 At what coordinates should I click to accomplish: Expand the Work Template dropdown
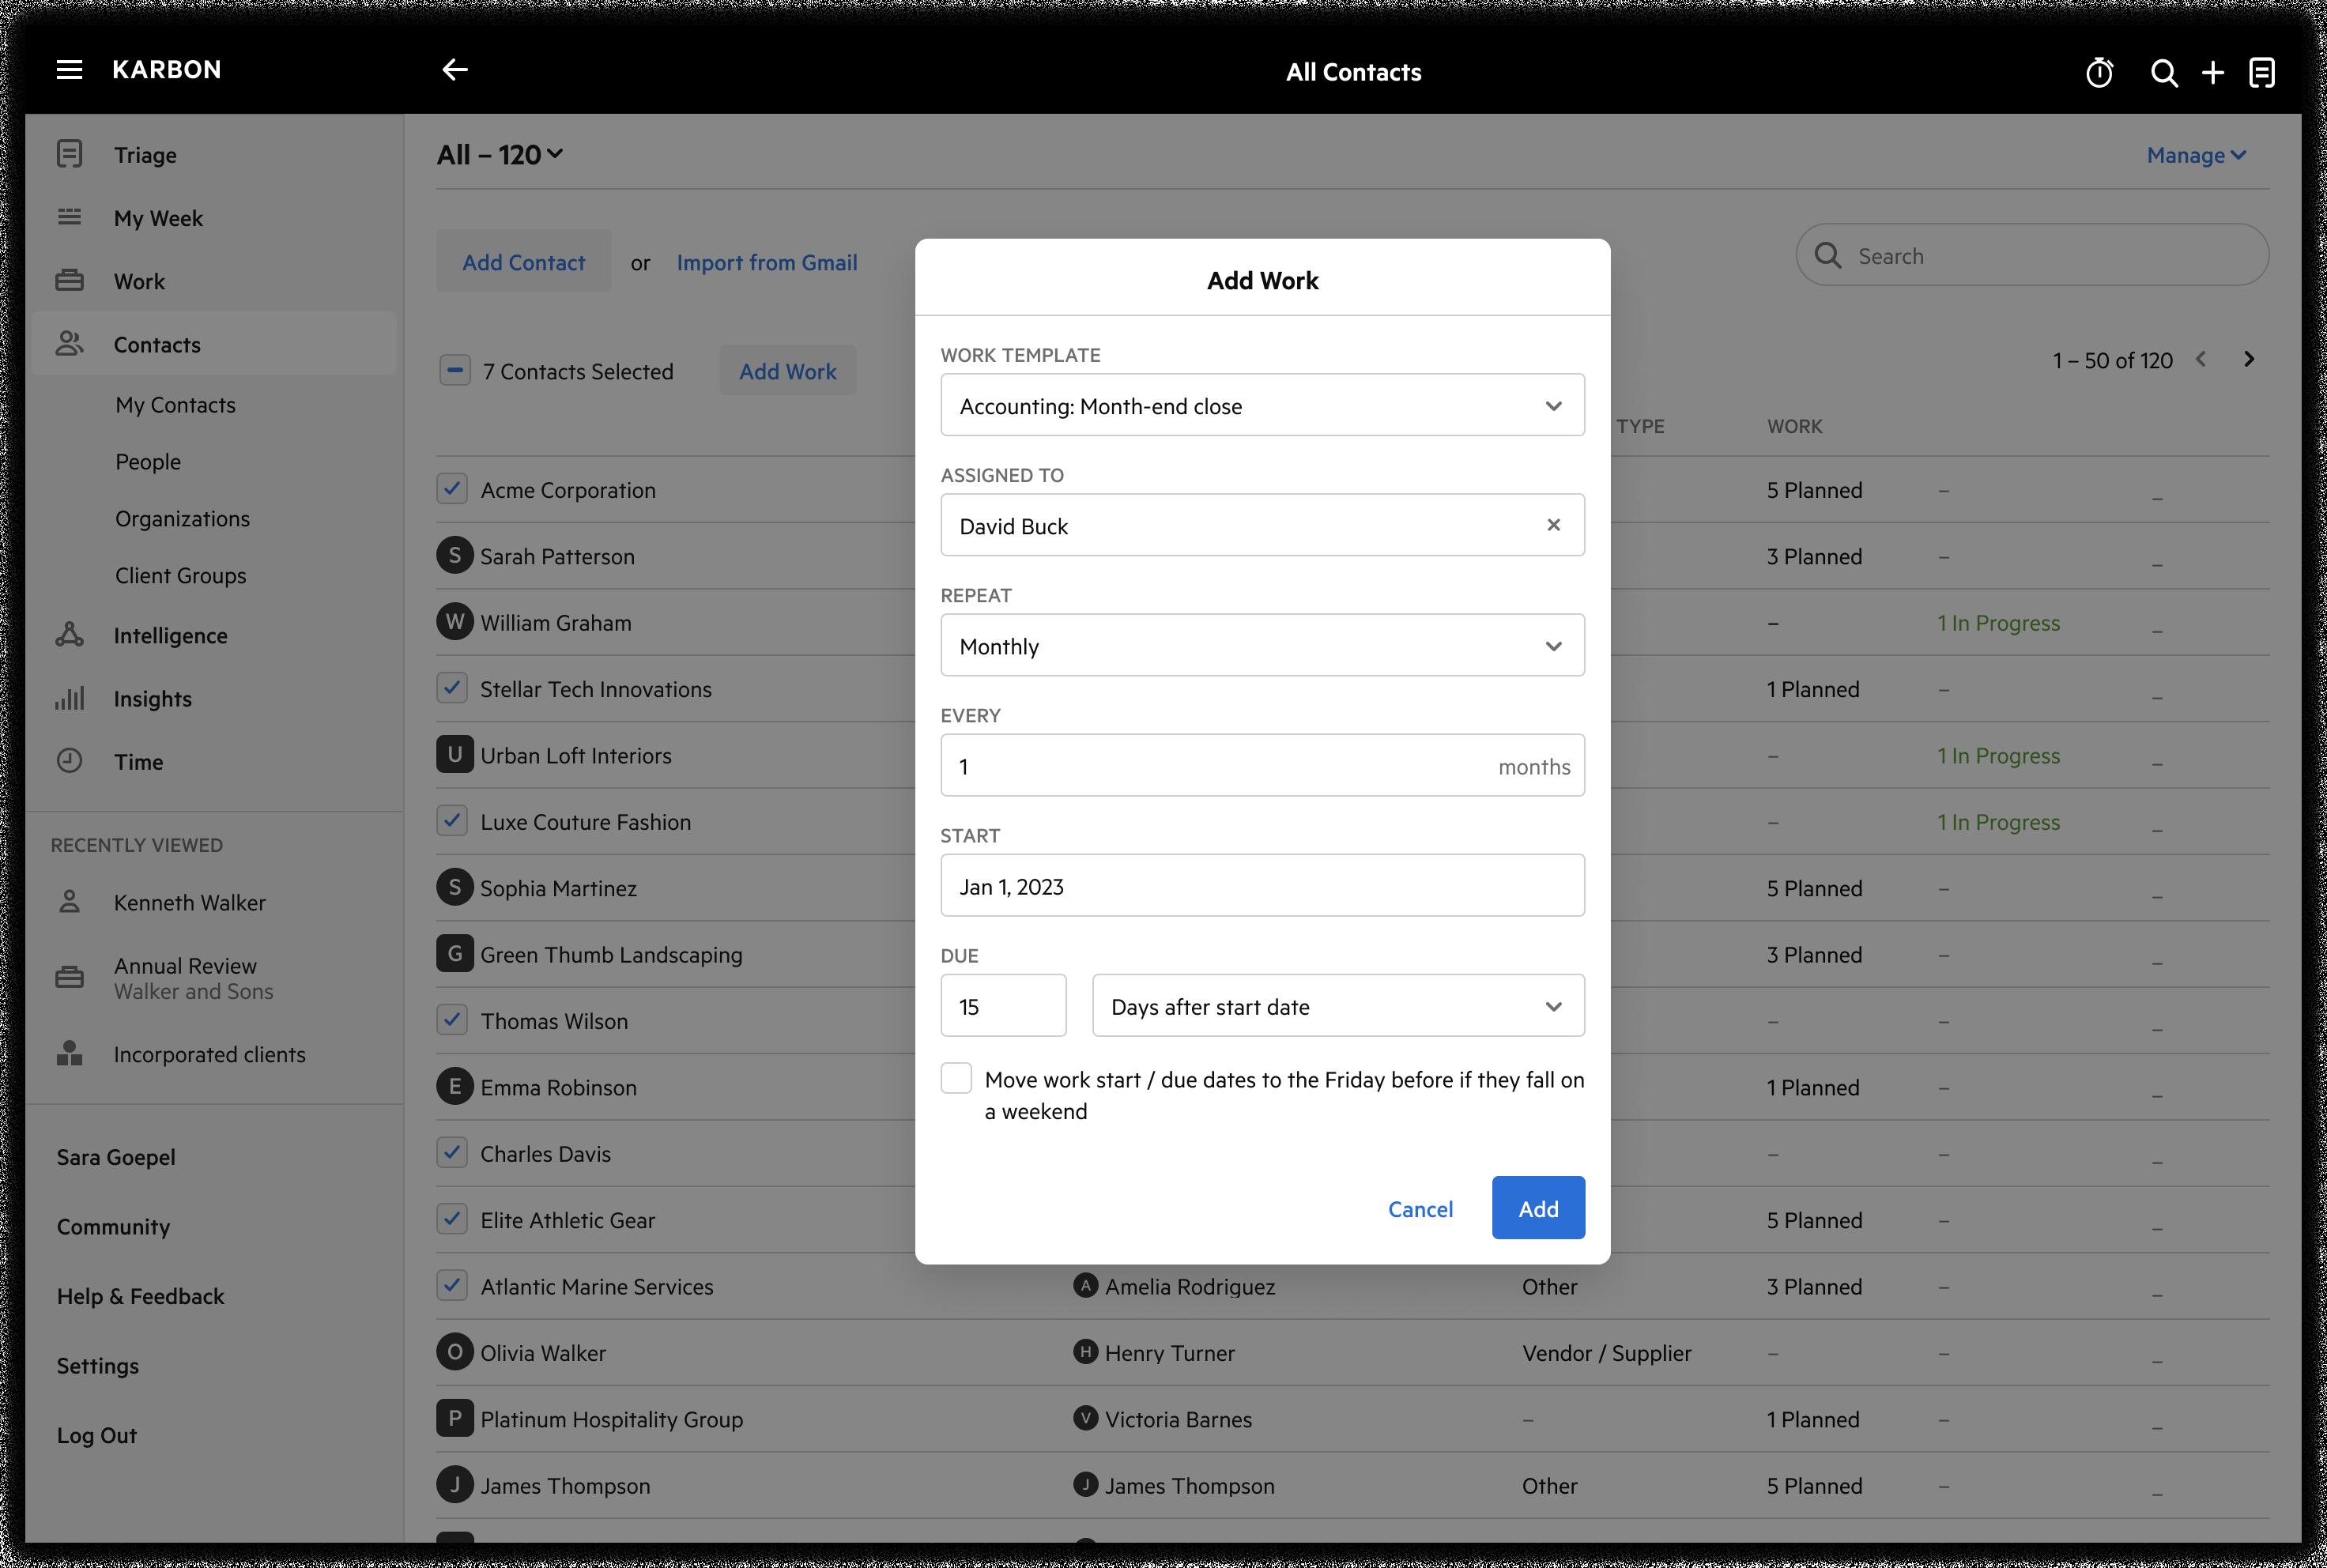[x=1262, y=405]
